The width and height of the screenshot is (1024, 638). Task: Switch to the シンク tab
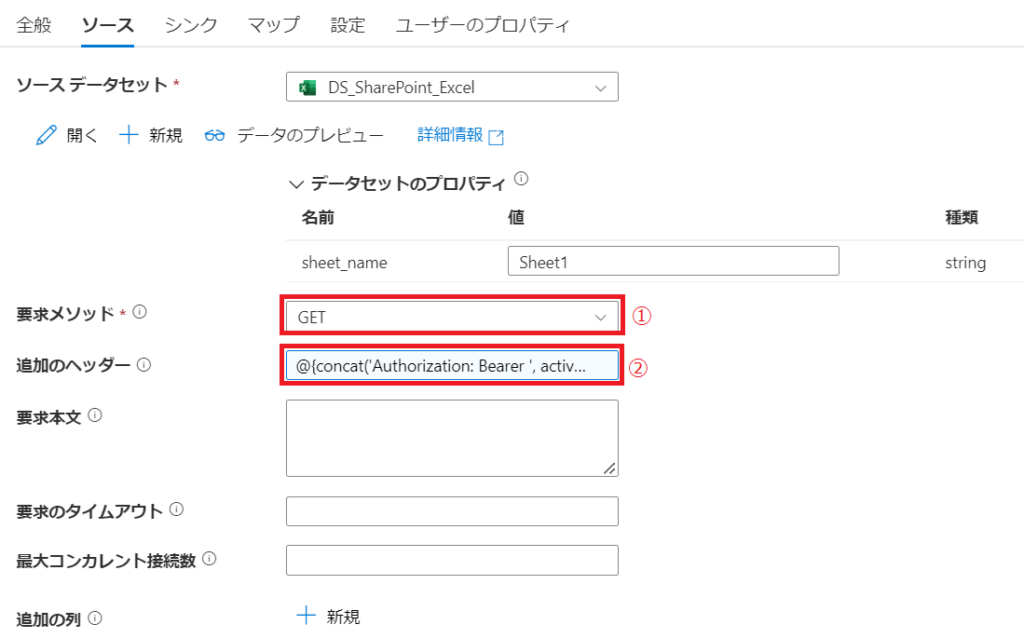[x=191, y=25]
